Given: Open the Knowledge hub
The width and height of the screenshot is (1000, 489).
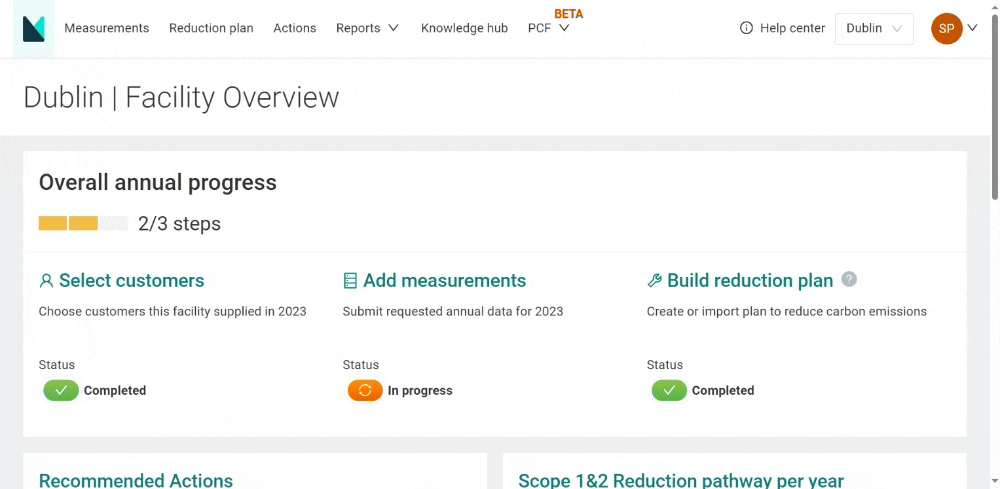Looking at the screenshot, I should pos(464,28).
